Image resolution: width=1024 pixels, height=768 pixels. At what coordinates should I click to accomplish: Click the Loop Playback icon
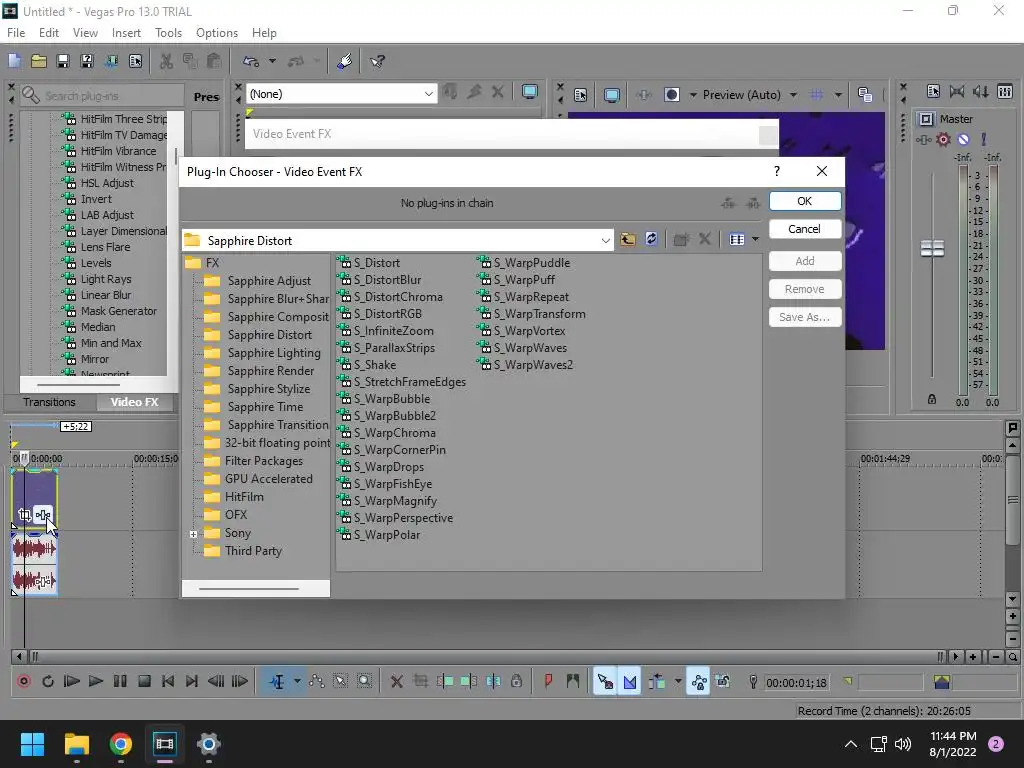(48, 682)
